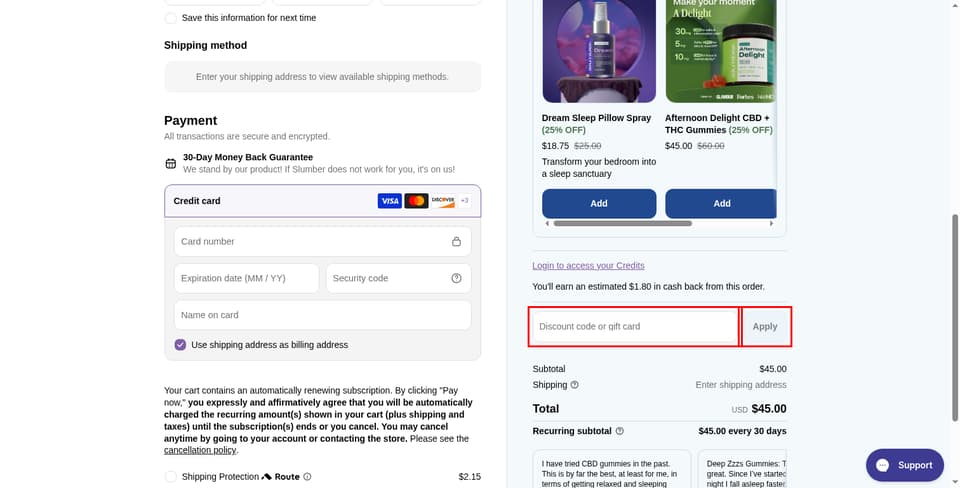The height and width of the screenshot is (488, 960).
Task: Click the Support chat bubble icon
Action: (x=882, y=465)
